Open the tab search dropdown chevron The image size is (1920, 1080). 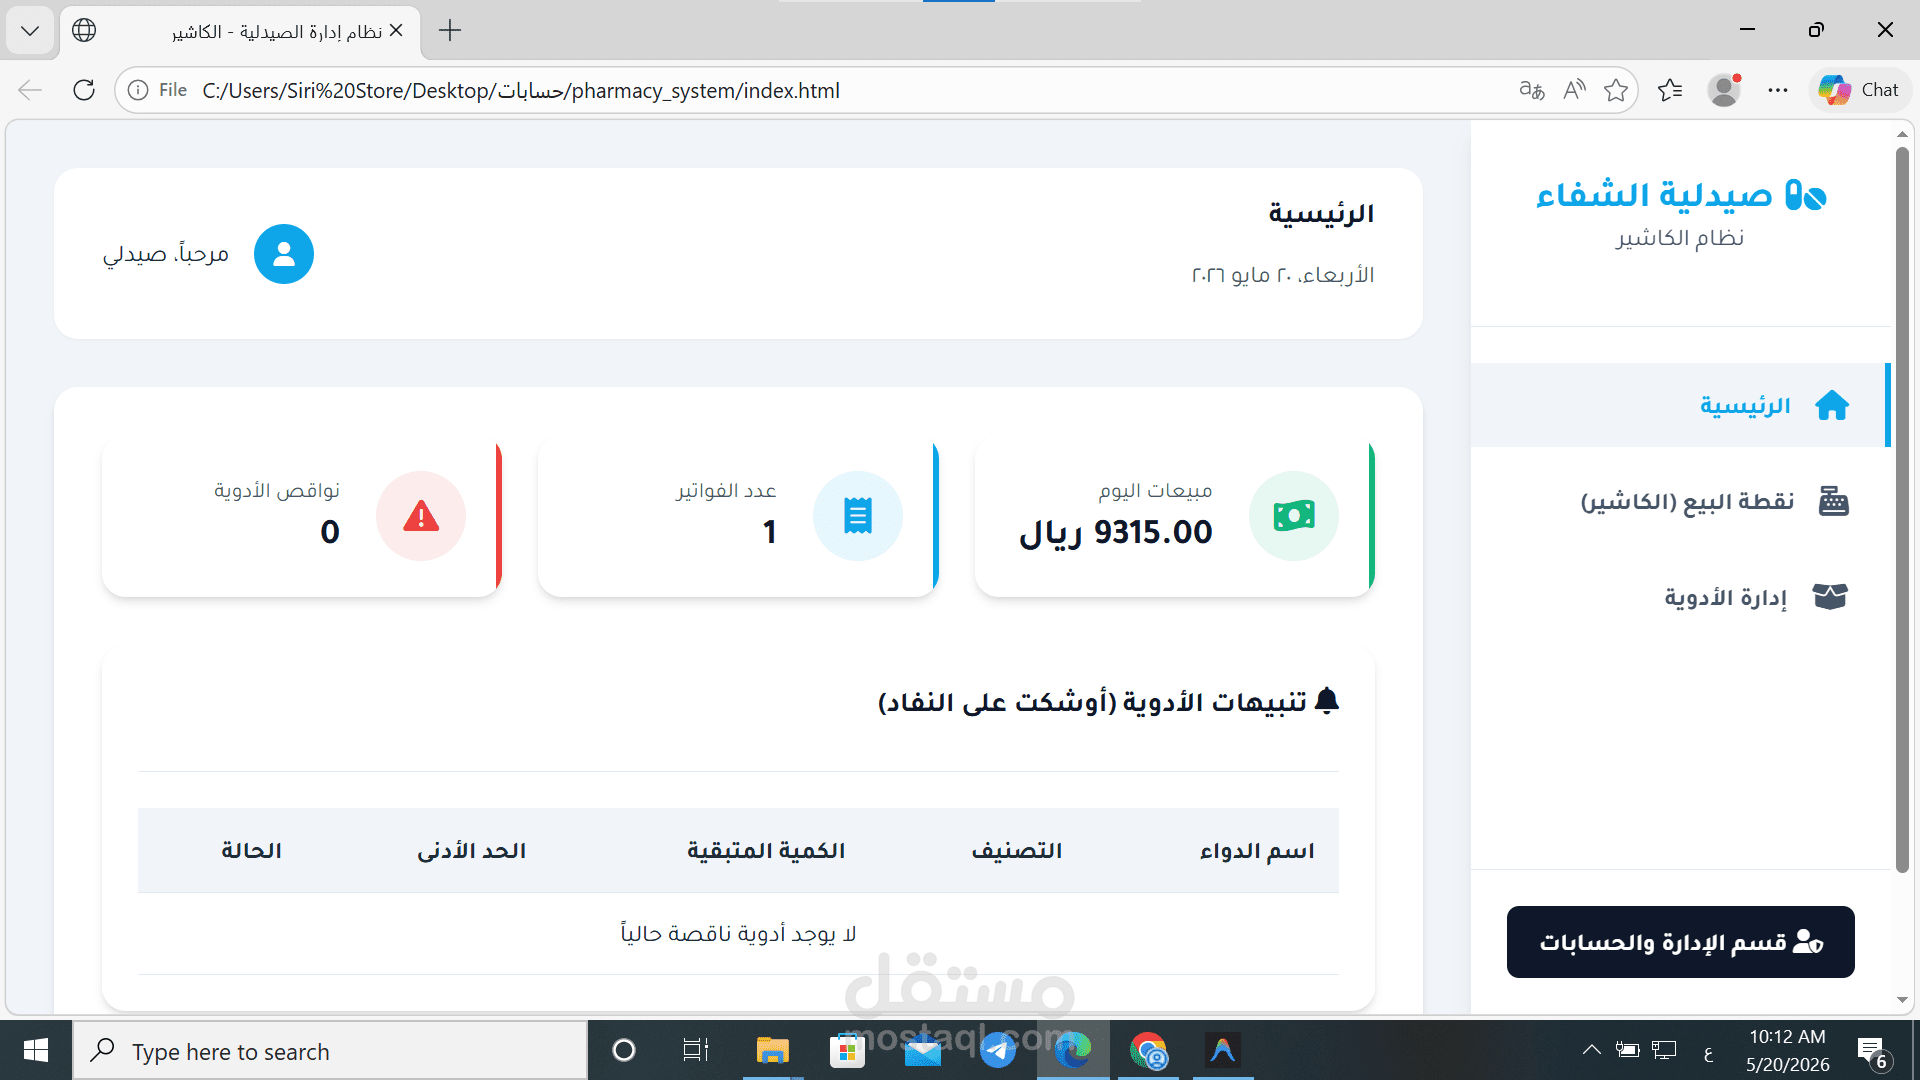point(30,31)
